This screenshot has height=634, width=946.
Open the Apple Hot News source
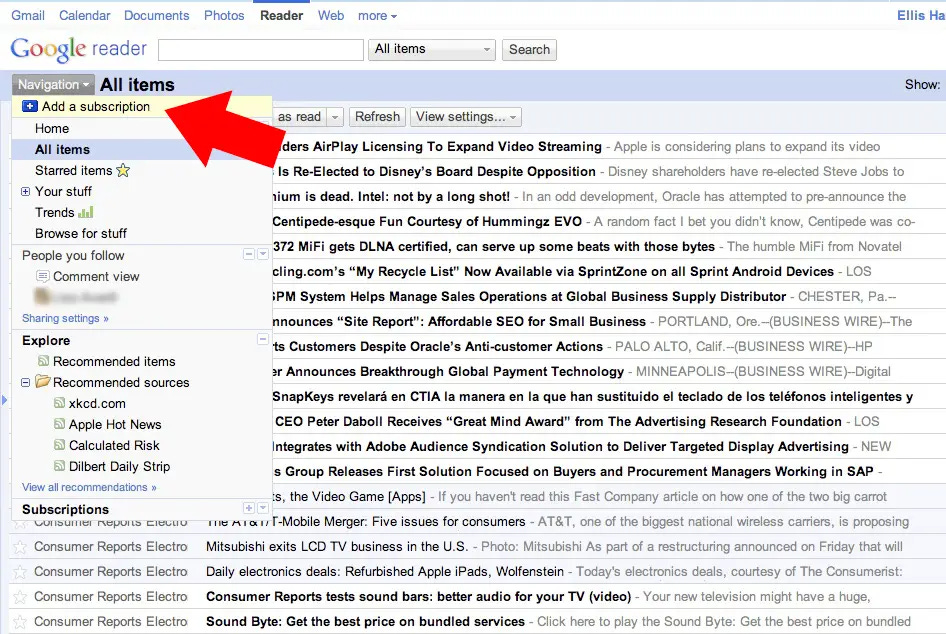click(115, 424)
